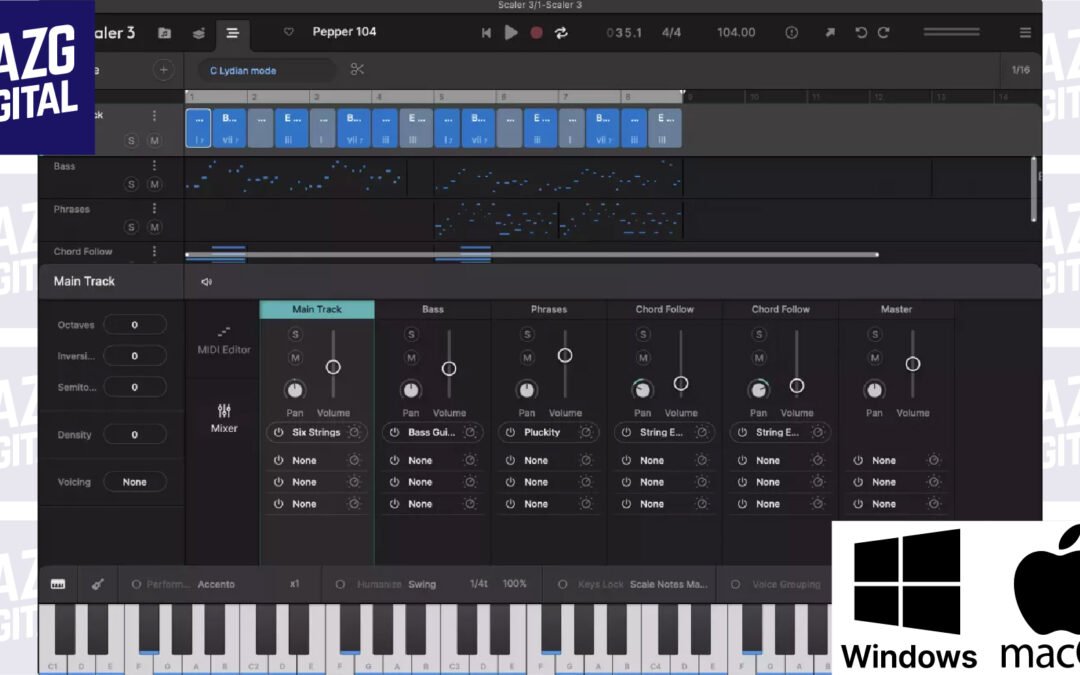Click the redo arrow icon
The image size is (1080, 675).
pyautogui.click(x=884, y=32)
